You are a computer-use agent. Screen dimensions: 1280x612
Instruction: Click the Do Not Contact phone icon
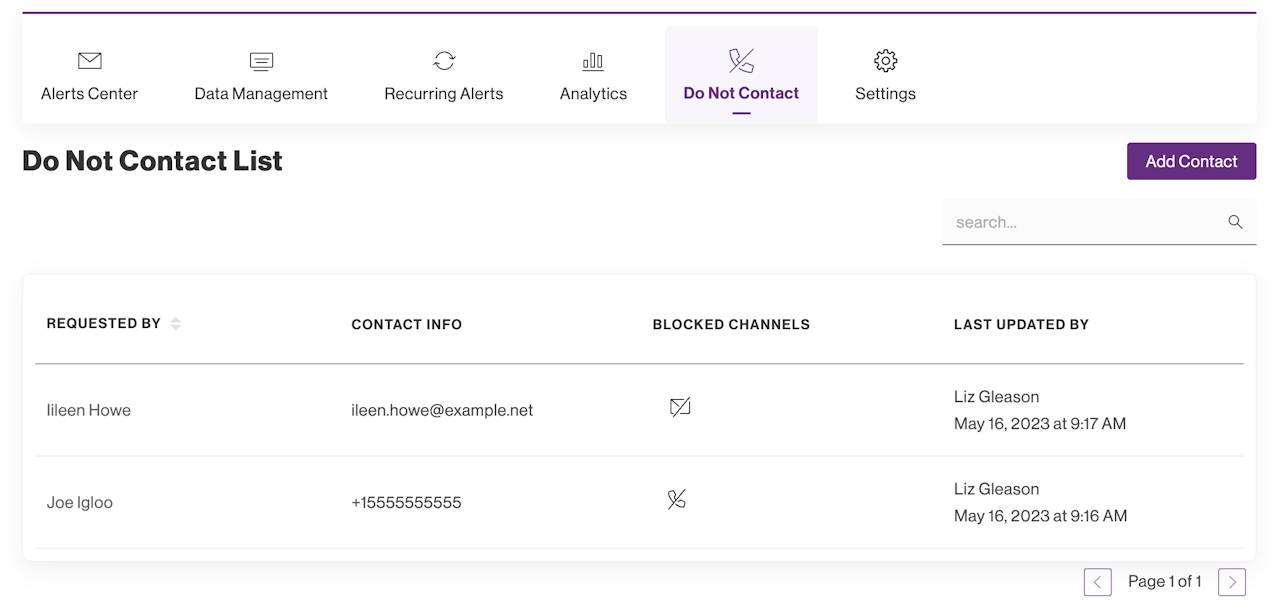741,61
